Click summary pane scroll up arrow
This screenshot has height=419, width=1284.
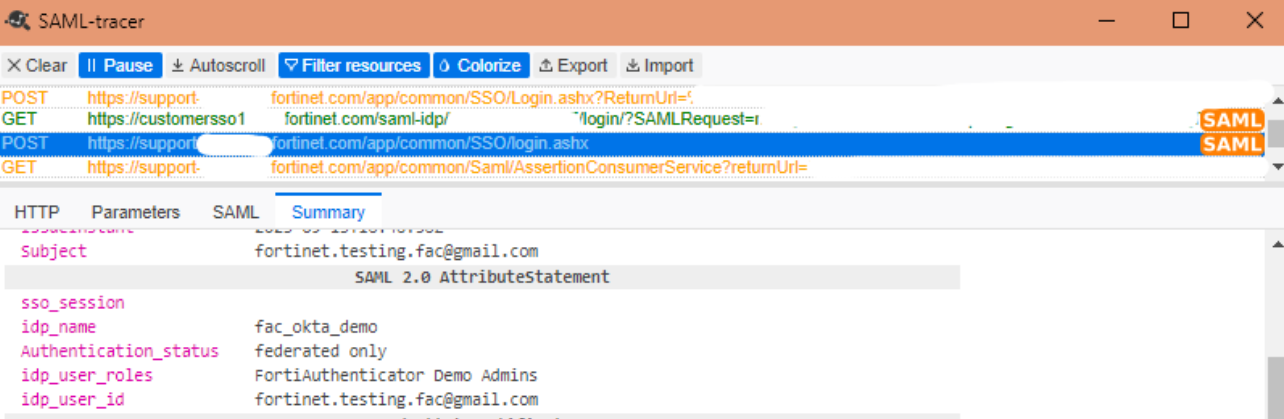click(1275, 243)
